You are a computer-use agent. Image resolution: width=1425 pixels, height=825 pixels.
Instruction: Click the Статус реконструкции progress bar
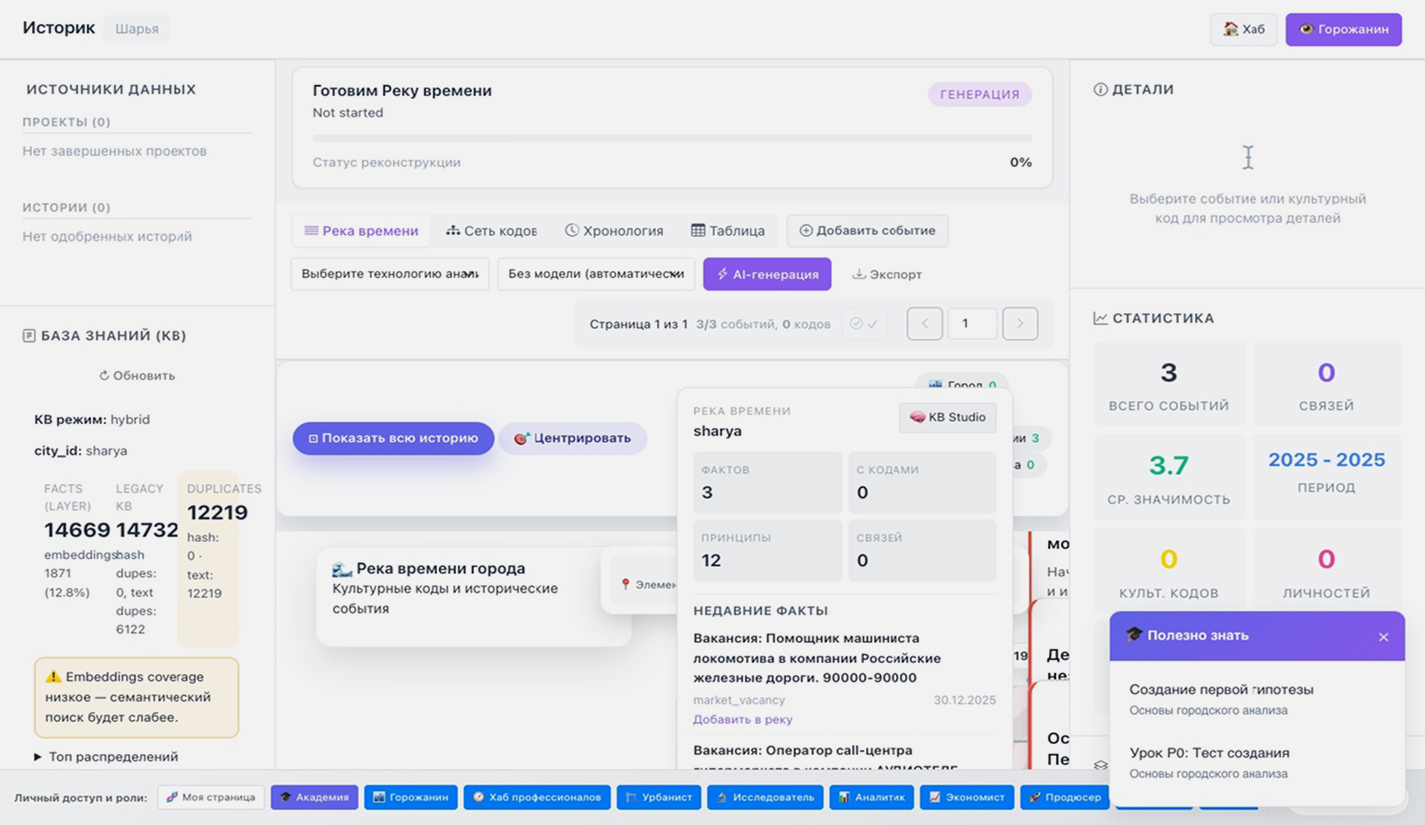pyautogui.click(x=671, y=138)
